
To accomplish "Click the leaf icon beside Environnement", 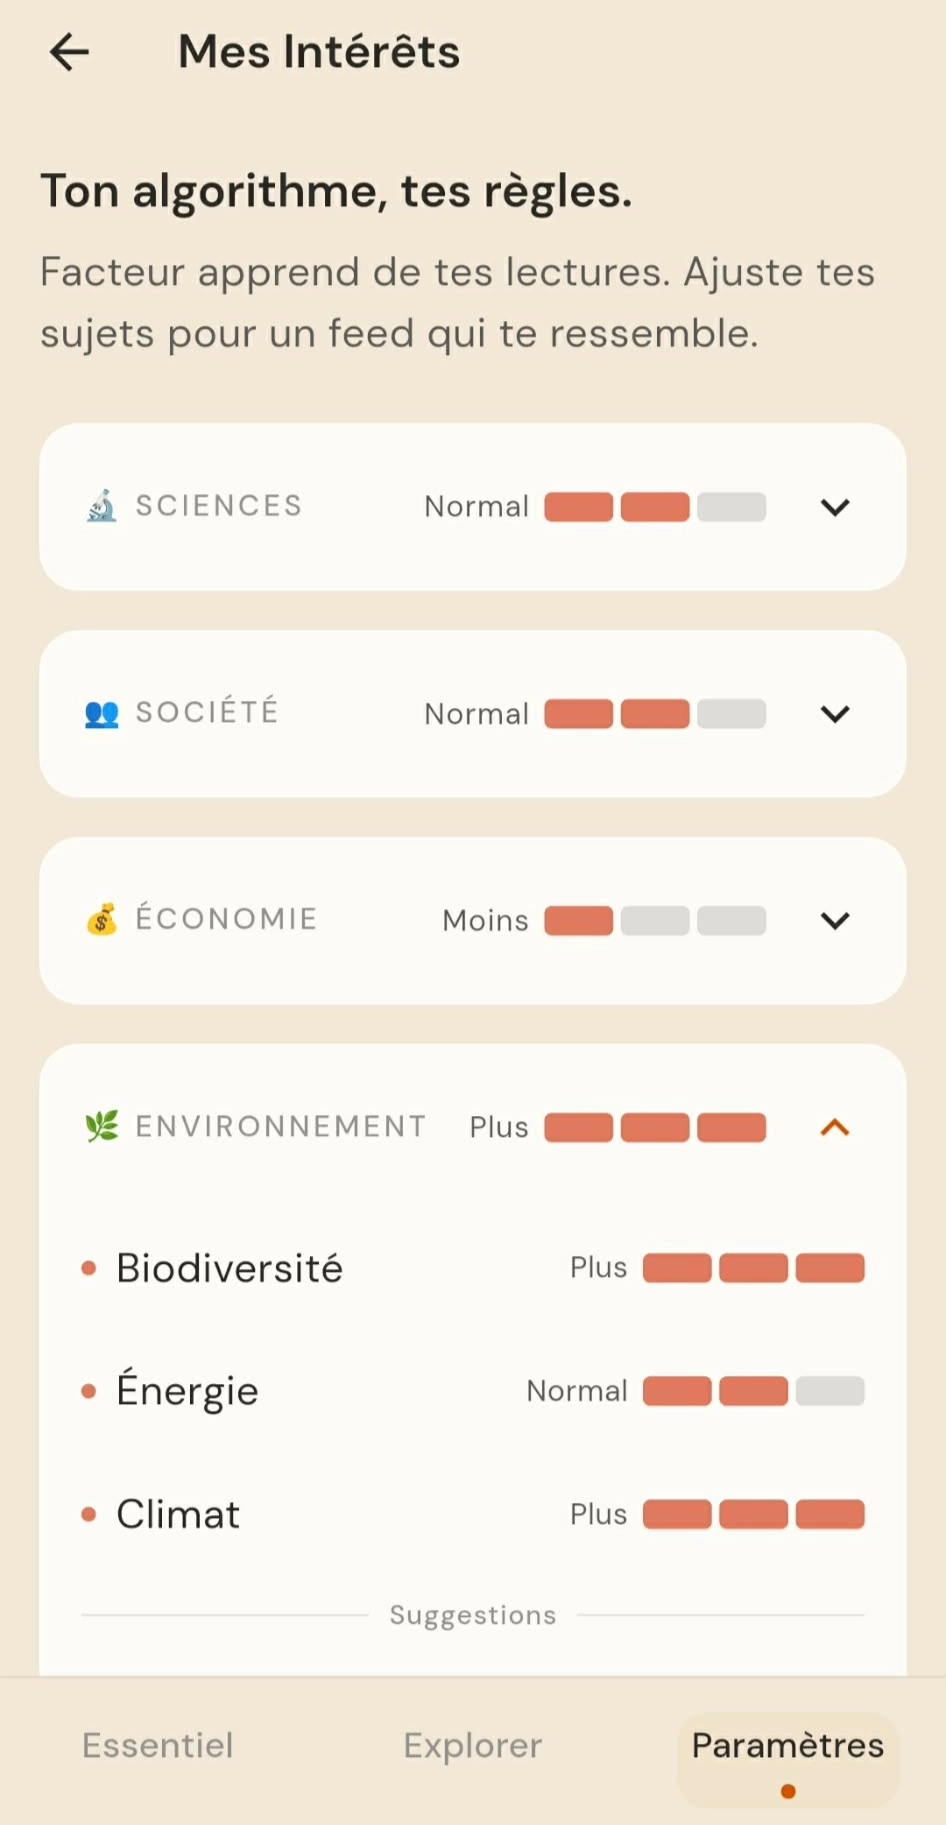I will pos(101,1127).
